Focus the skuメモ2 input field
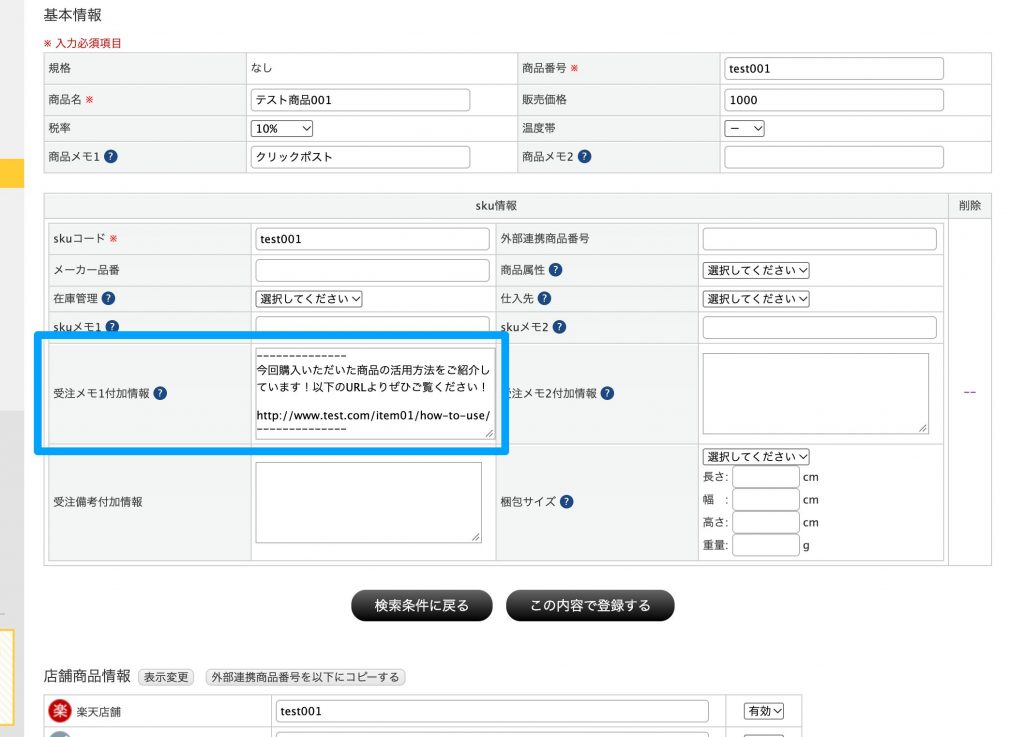 click(819, 327)
